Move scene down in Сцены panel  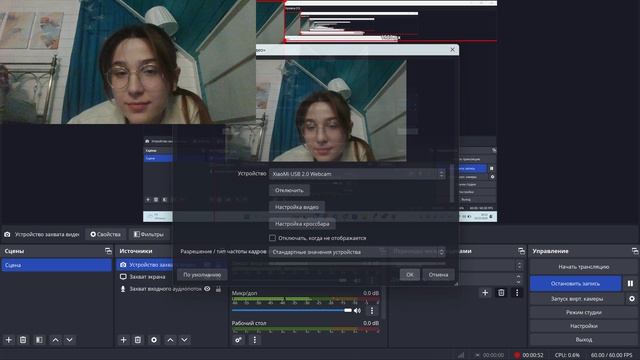click(x=70, y=340)
